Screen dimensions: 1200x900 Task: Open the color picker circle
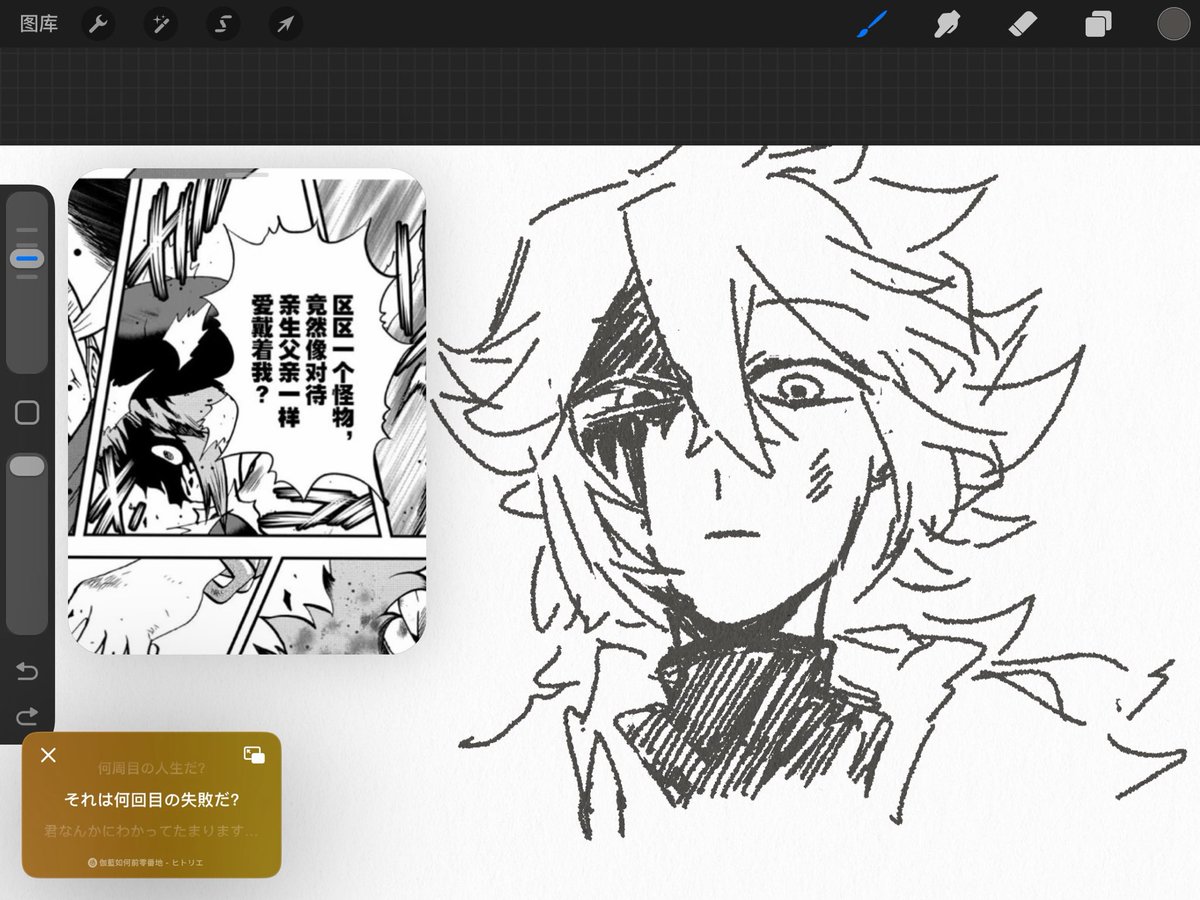pyautogui.click(x=1173, y=23)
